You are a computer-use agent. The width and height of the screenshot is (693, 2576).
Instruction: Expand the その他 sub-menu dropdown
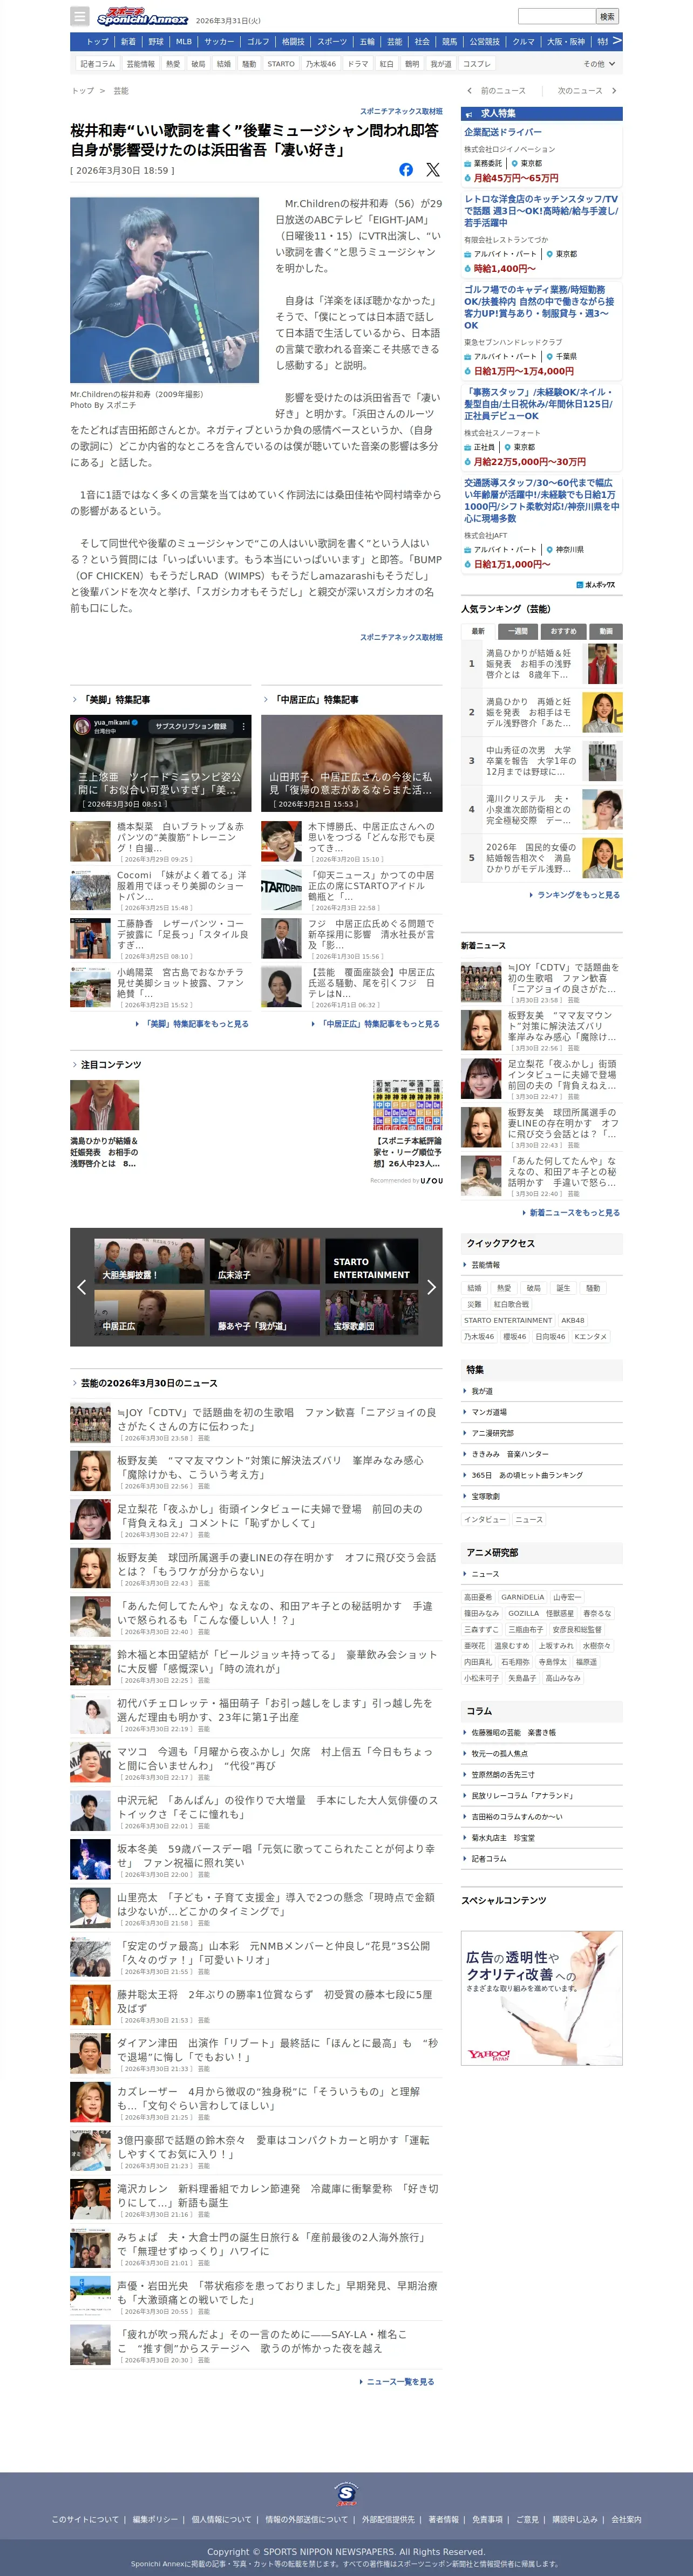[x=600, y=64]
